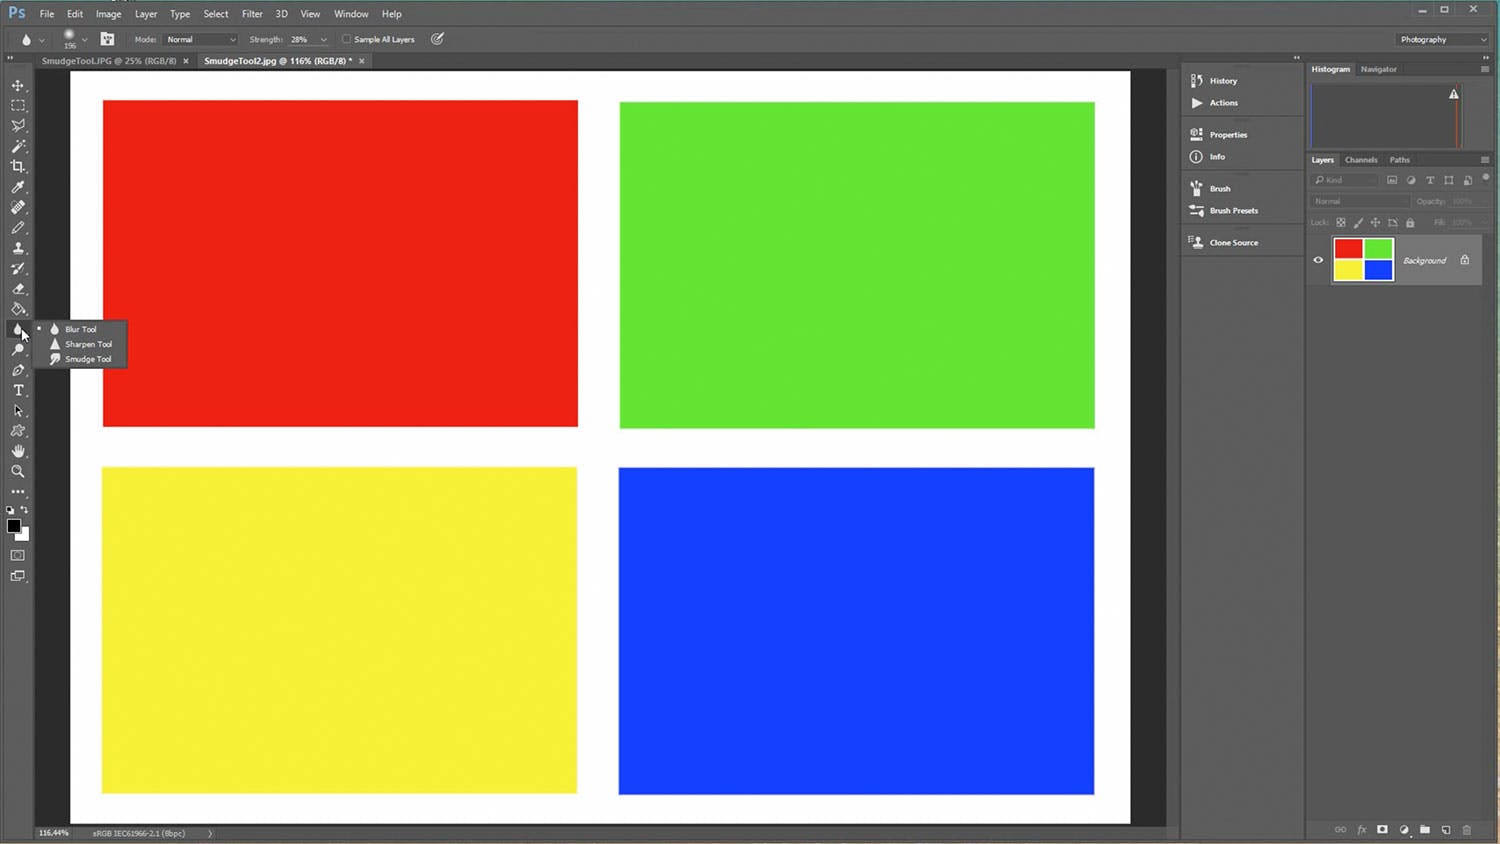
Task: Select the Hand tool
Action: click(x=18, y=451)
